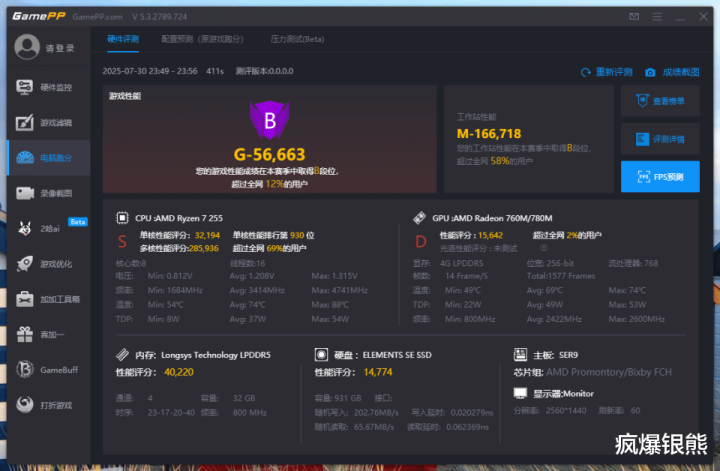Click the Beta badge next to 2哈ai

tap(78, 222)
